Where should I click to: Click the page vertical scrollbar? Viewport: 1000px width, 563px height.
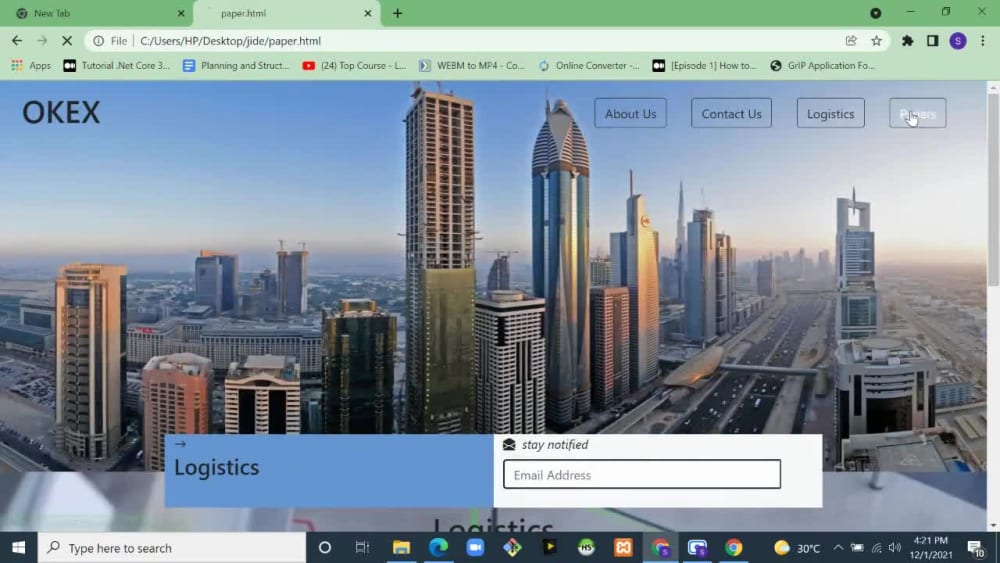993,190
